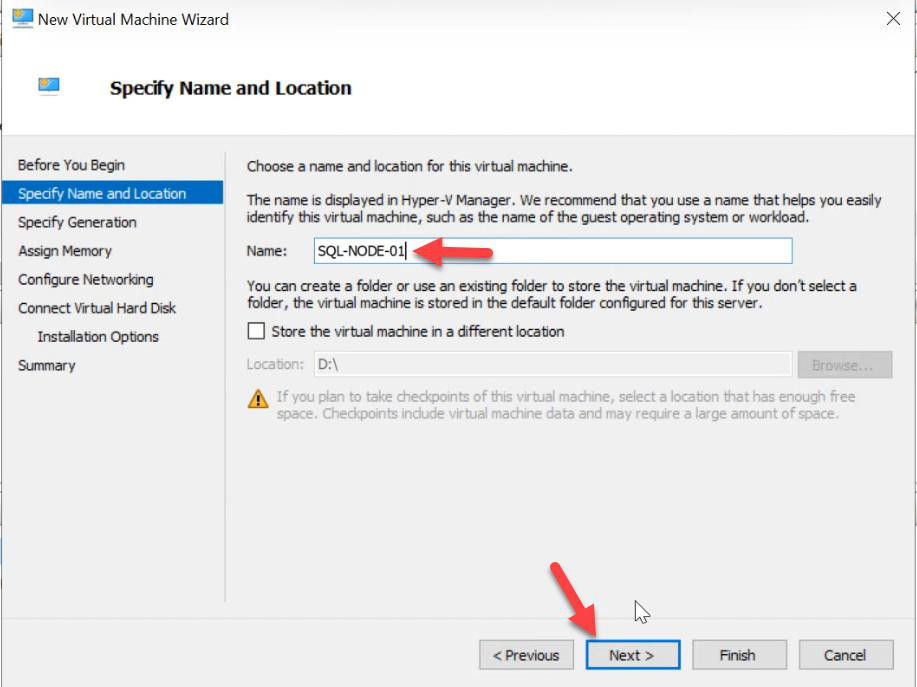Click the Next button
The width and height of the screenshot is (917, 687).
coord(633,655)
